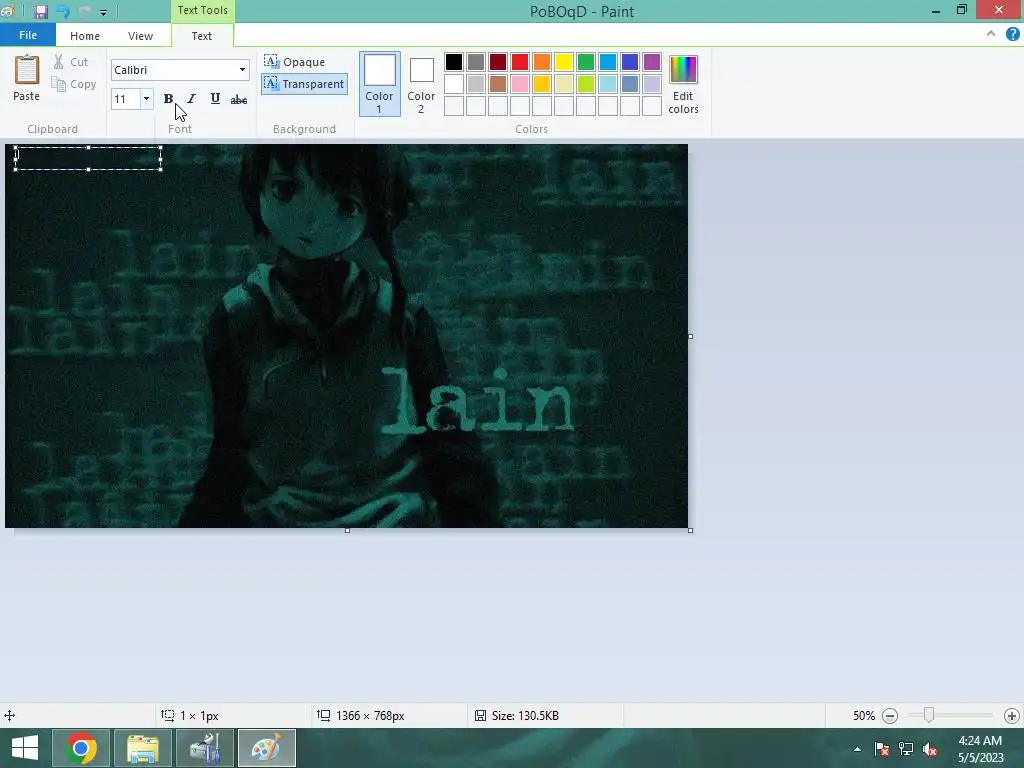Click the Undo arrow in quick access toolbar
The width and height of the screenshot is (1024, 768).
63,12
